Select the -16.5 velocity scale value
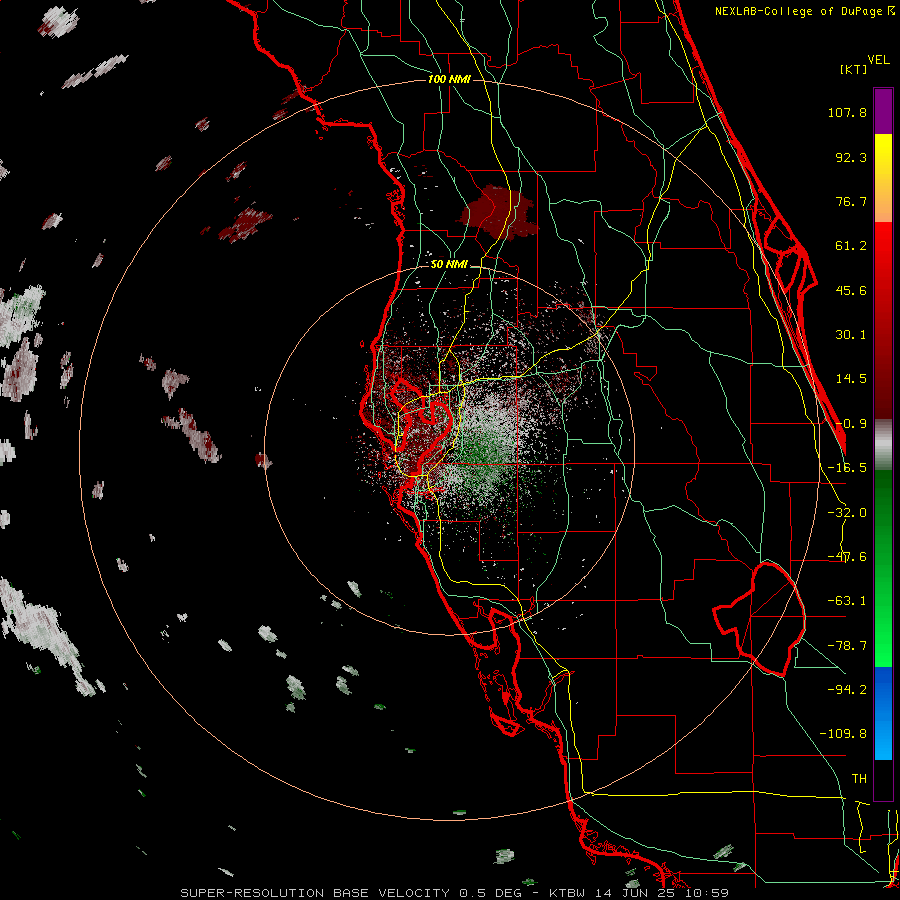The image size is (900, 900). [x=847, y=468]
